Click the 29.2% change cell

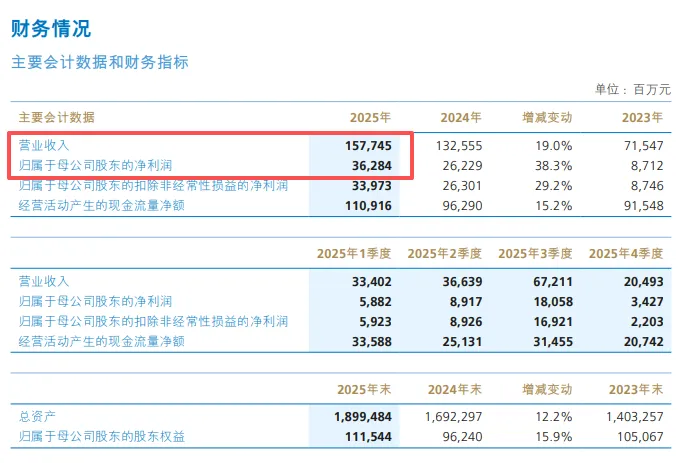click(x=554, y=185)
